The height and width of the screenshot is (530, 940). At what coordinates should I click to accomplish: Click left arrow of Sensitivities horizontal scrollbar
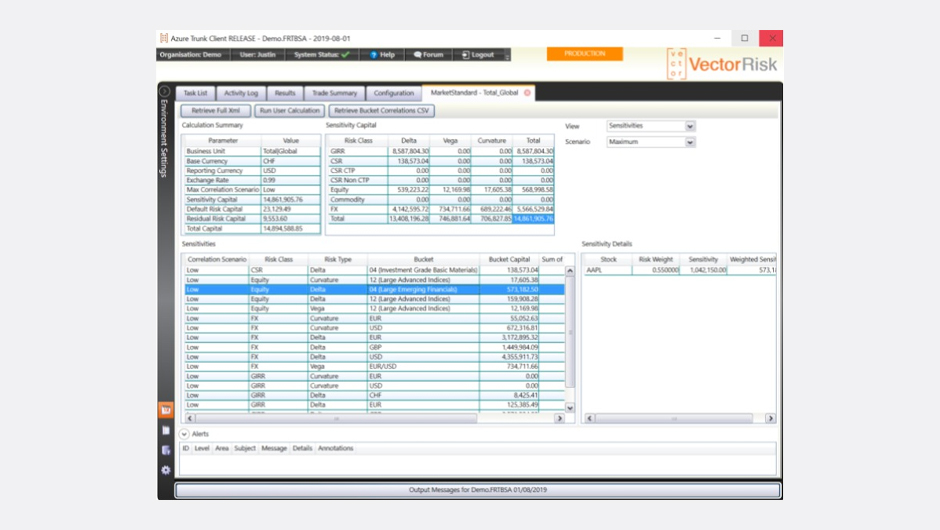[190, 418]
